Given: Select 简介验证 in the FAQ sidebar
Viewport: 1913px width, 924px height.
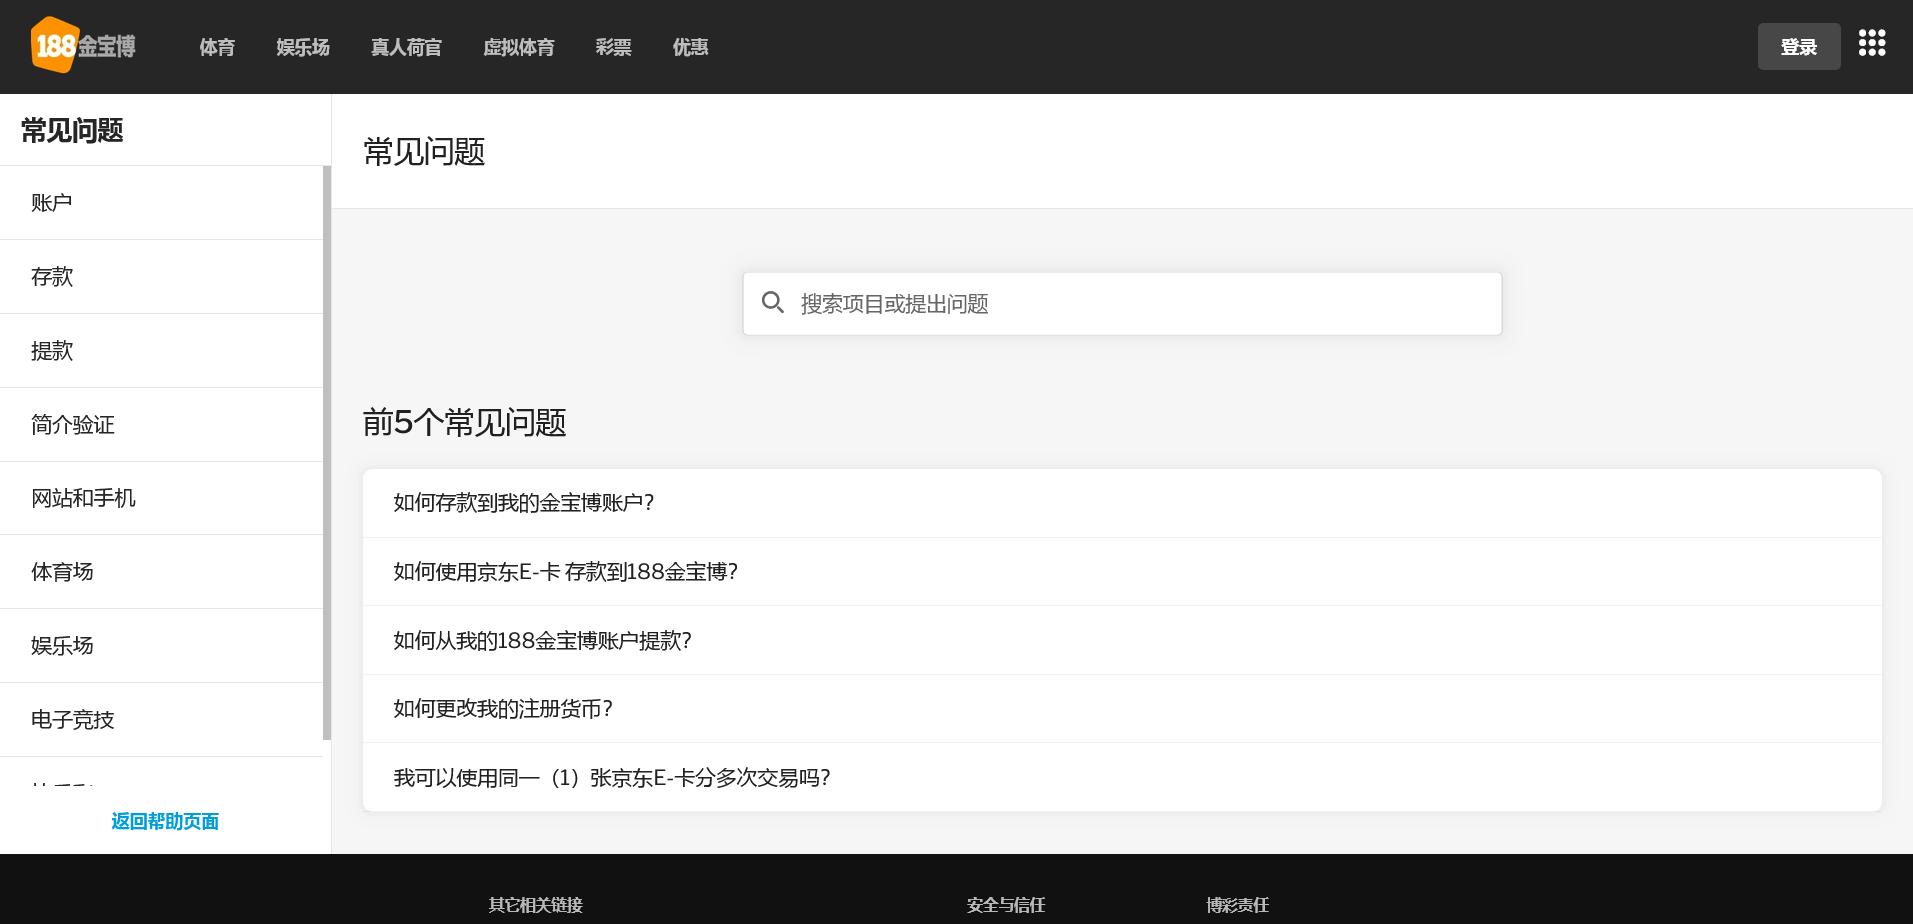Looking at the screenshot, I should pyautogui.click(x=161, y=425).
